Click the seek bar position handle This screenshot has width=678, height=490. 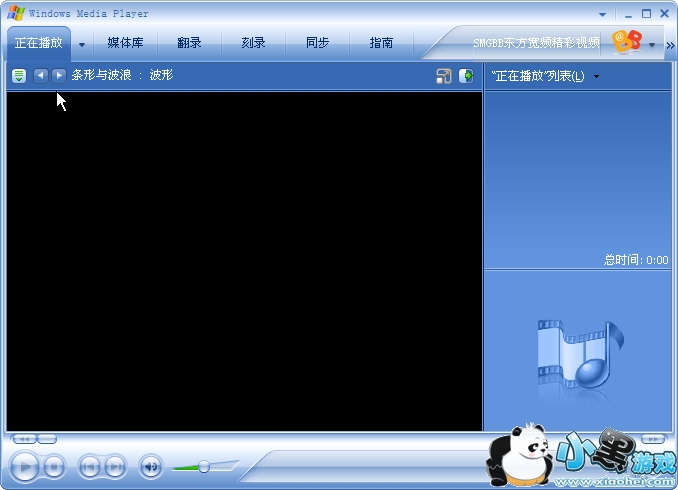pyautogui.click(x=47, y=439)
